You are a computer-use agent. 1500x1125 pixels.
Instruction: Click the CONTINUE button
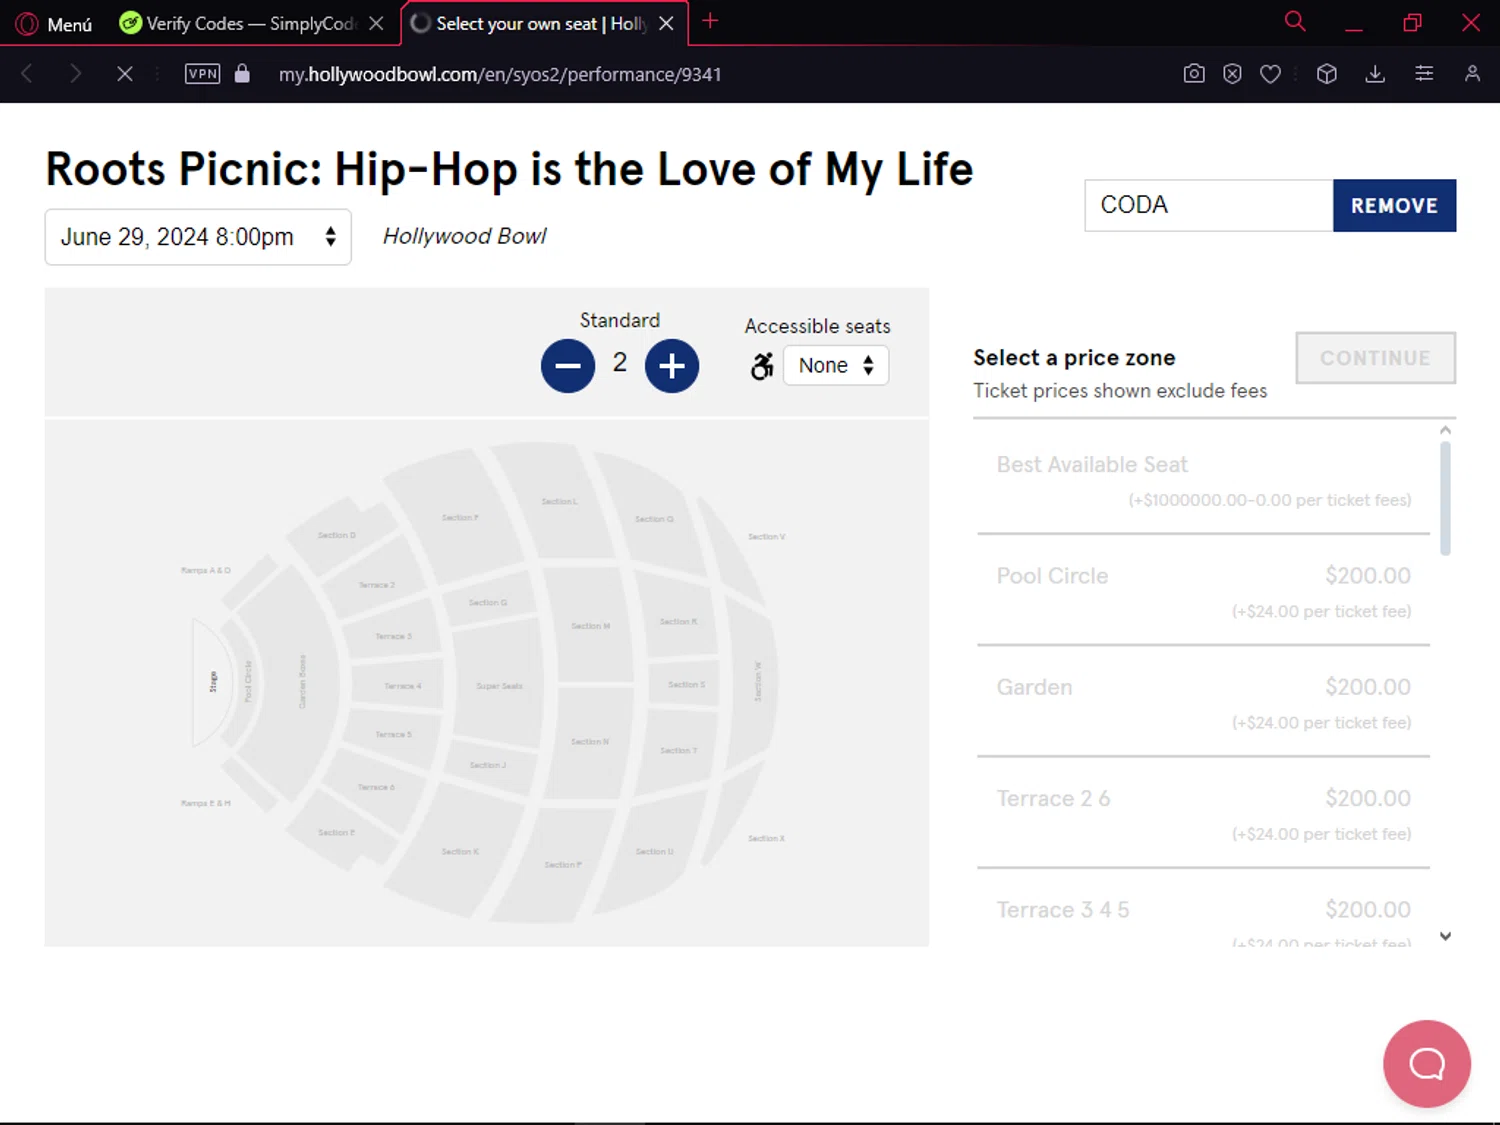coord(1375,358)
